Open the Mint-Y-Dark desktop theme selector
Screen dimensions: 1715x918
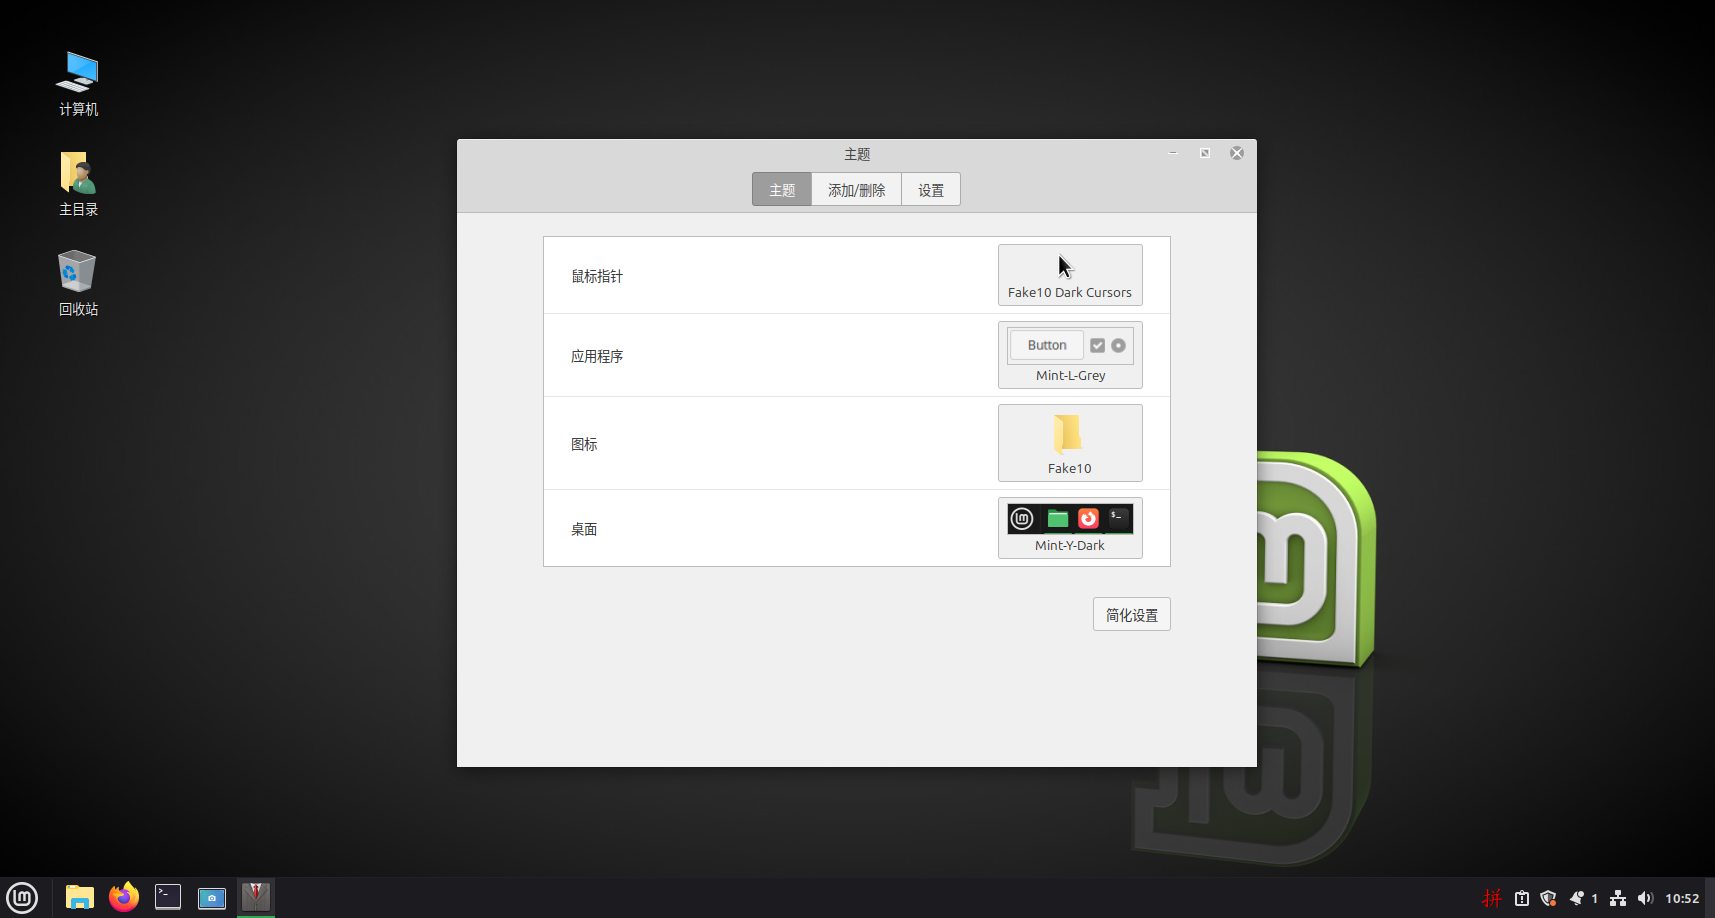(1069, 527)
